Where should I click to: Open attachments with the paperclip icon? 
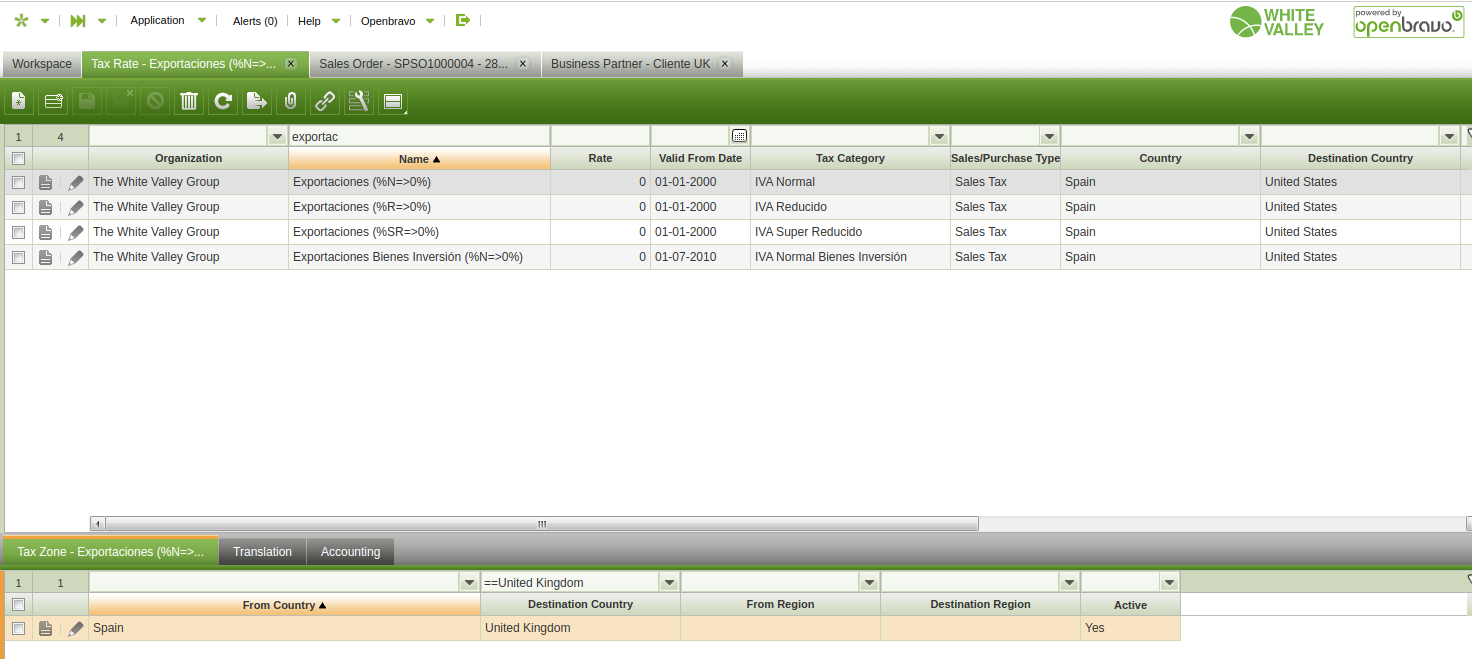point(291,101)
